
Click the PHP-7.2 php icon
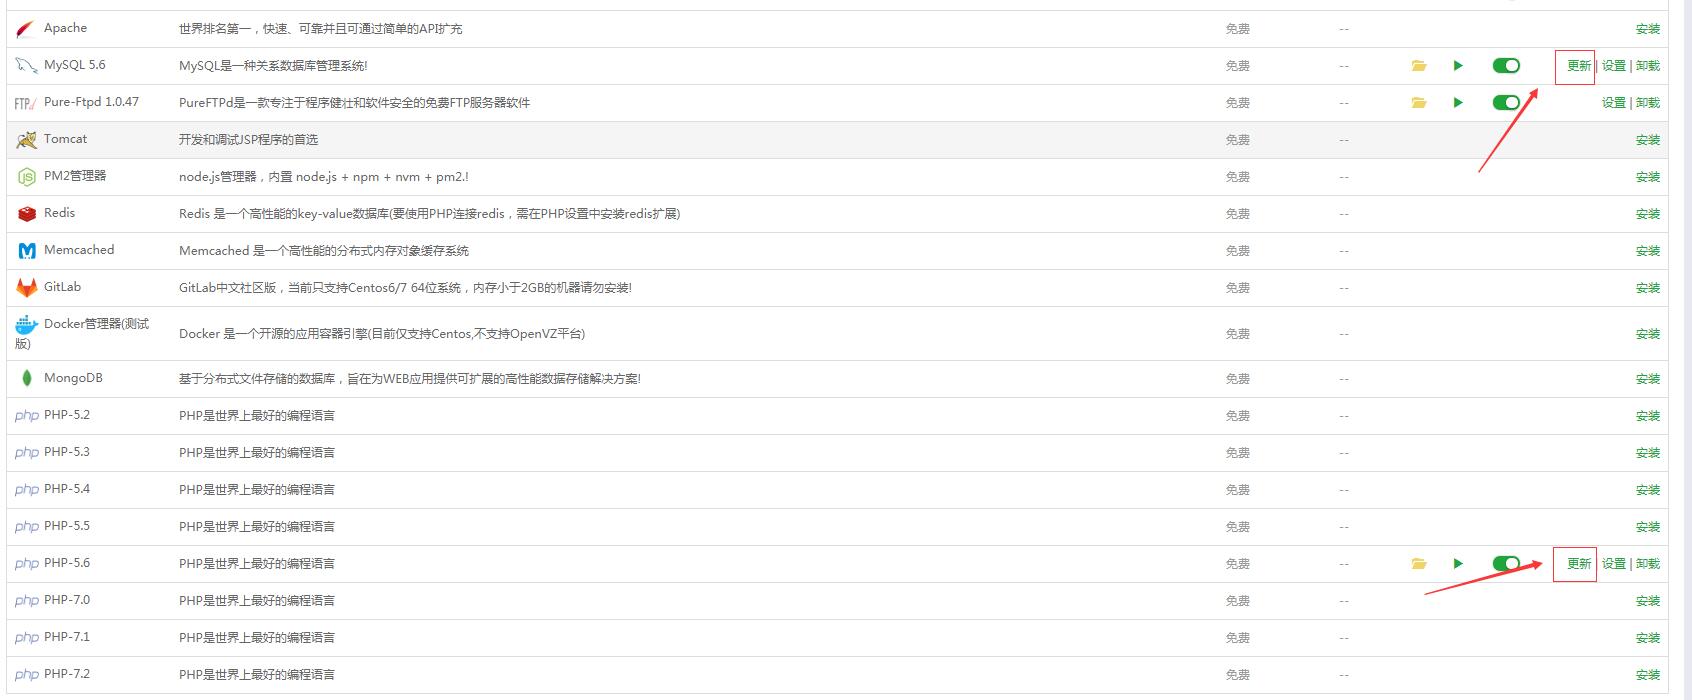click(27, 675)
